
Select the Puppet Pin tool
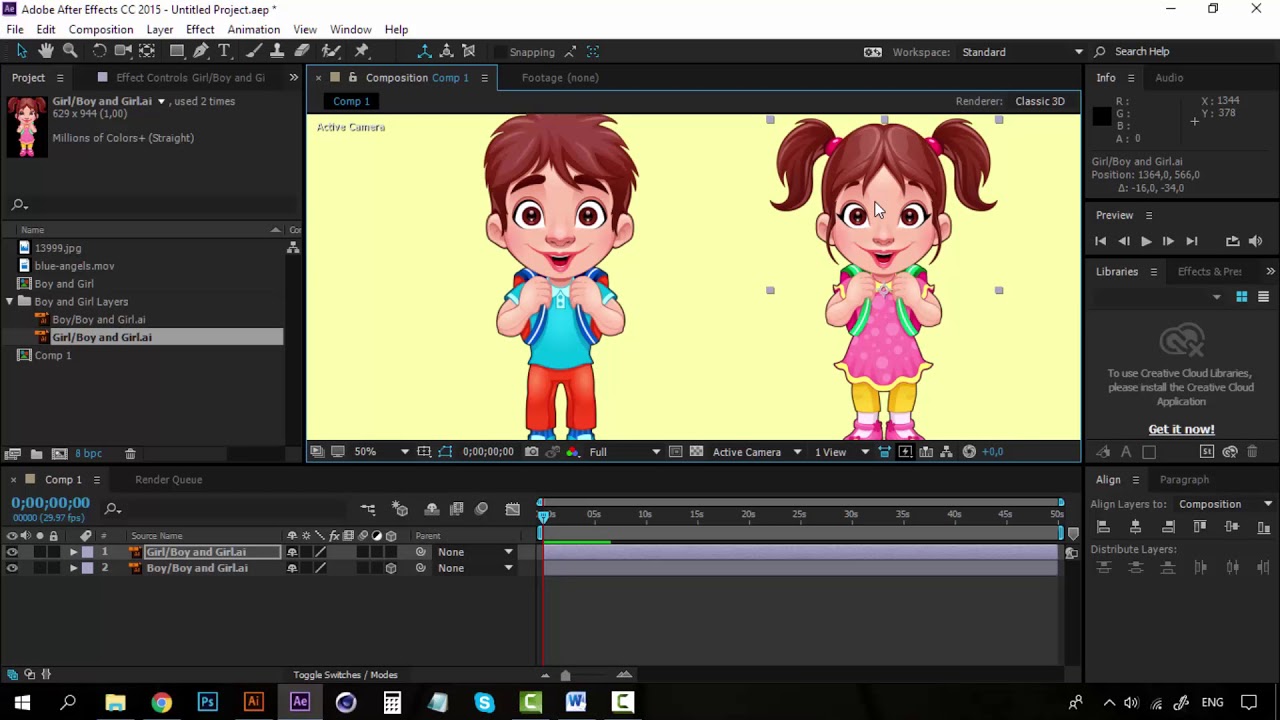point(362,51)
